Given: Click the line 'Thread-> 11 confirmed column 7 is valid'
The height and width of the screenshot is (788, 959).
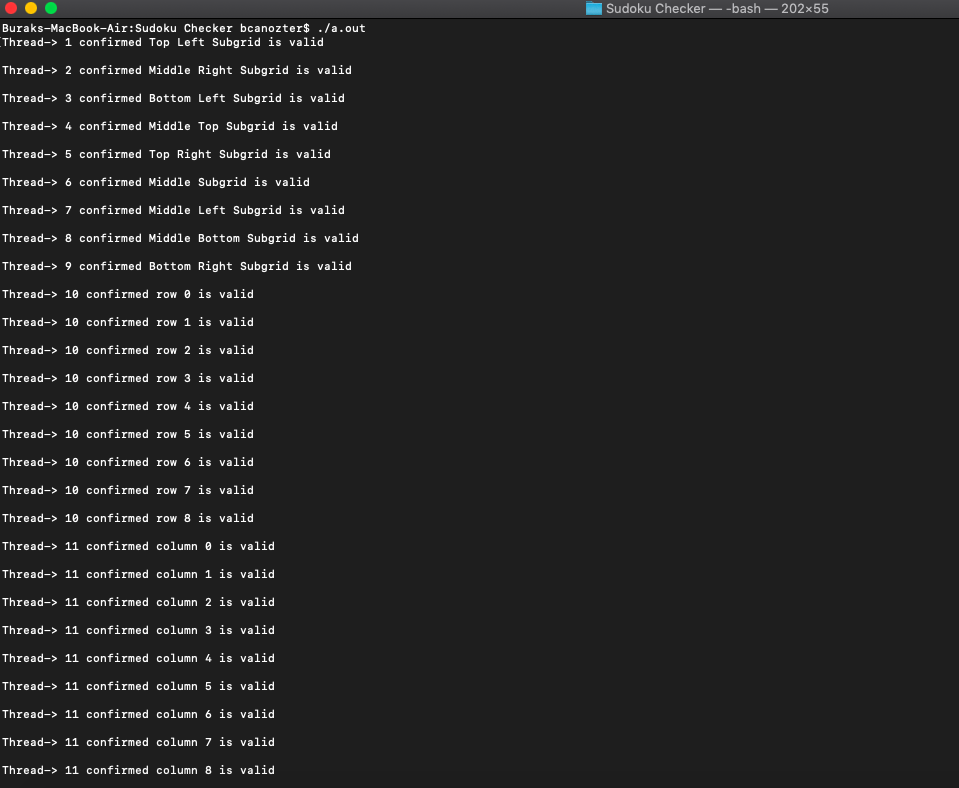Looking at the screenshot, I should click(138, 742).
